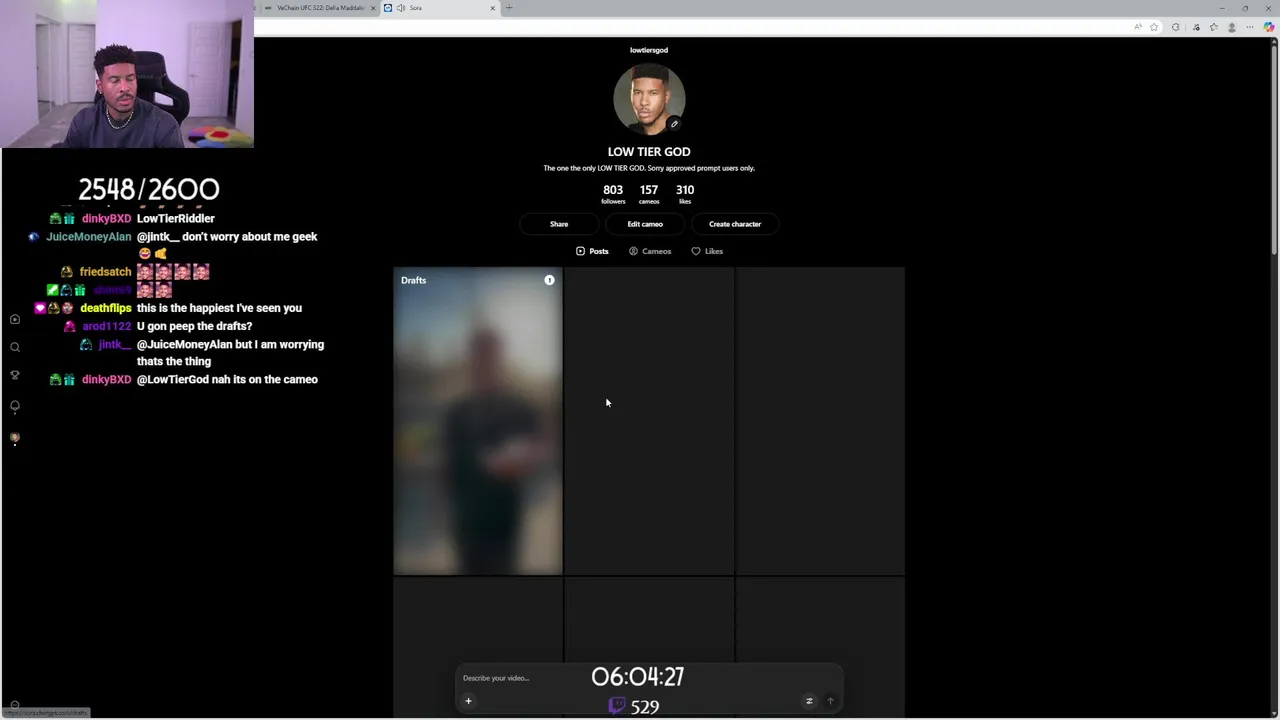Open the search icon in Sora sidebar
This screenshot has width=1280, height=720.
coord(15,347)
